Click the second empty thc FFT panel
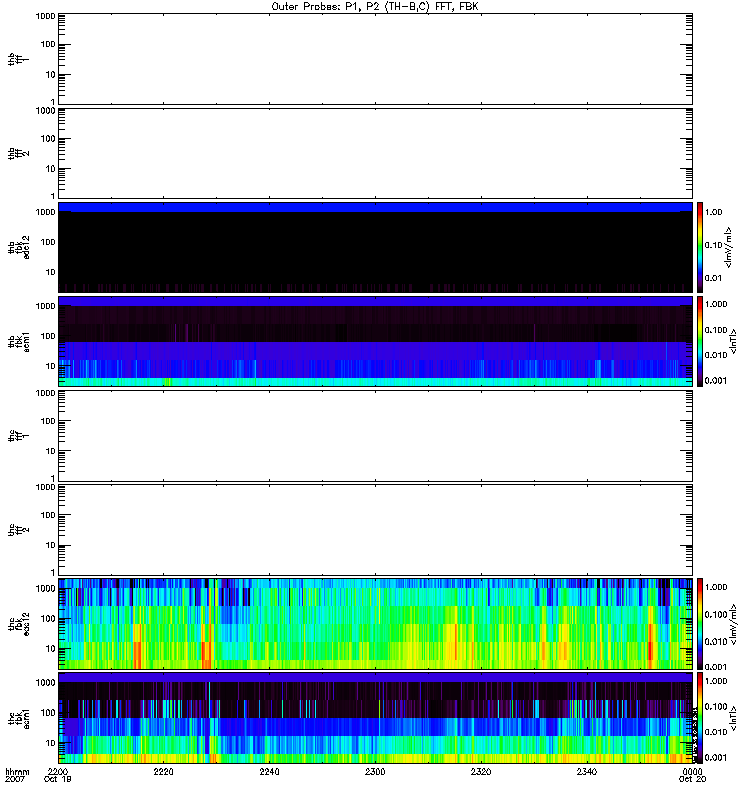 [375, 529]
